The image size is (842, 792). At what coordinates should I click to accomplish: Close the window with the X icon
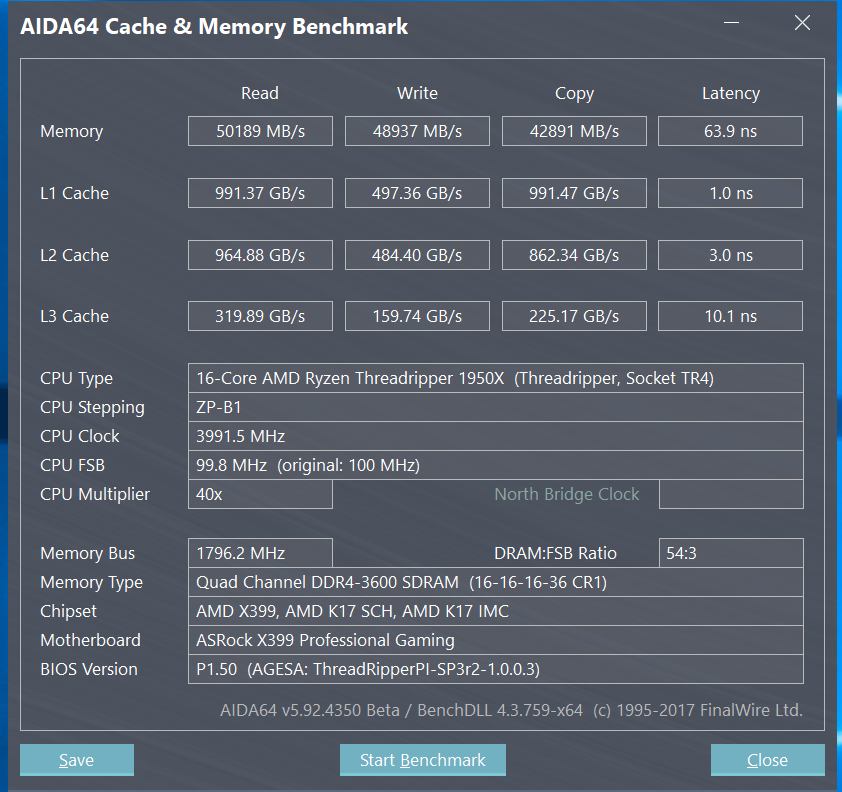pos(802,23)
